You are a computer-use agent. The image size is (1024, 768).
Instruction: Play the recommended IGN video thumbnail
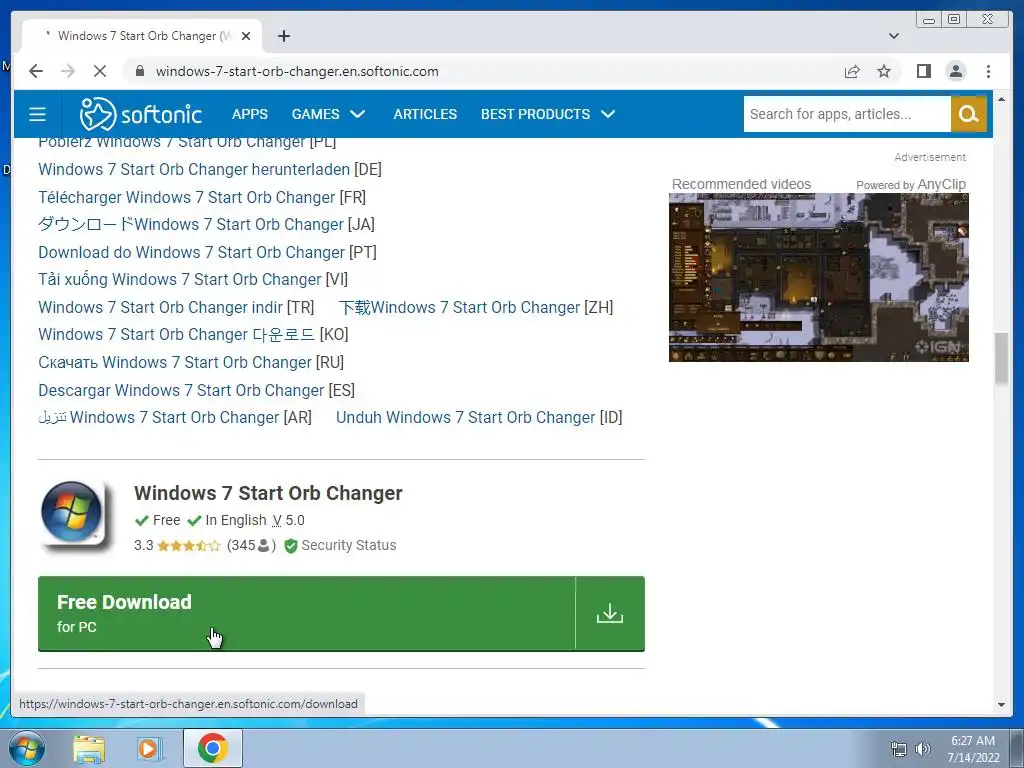(818, 278)
